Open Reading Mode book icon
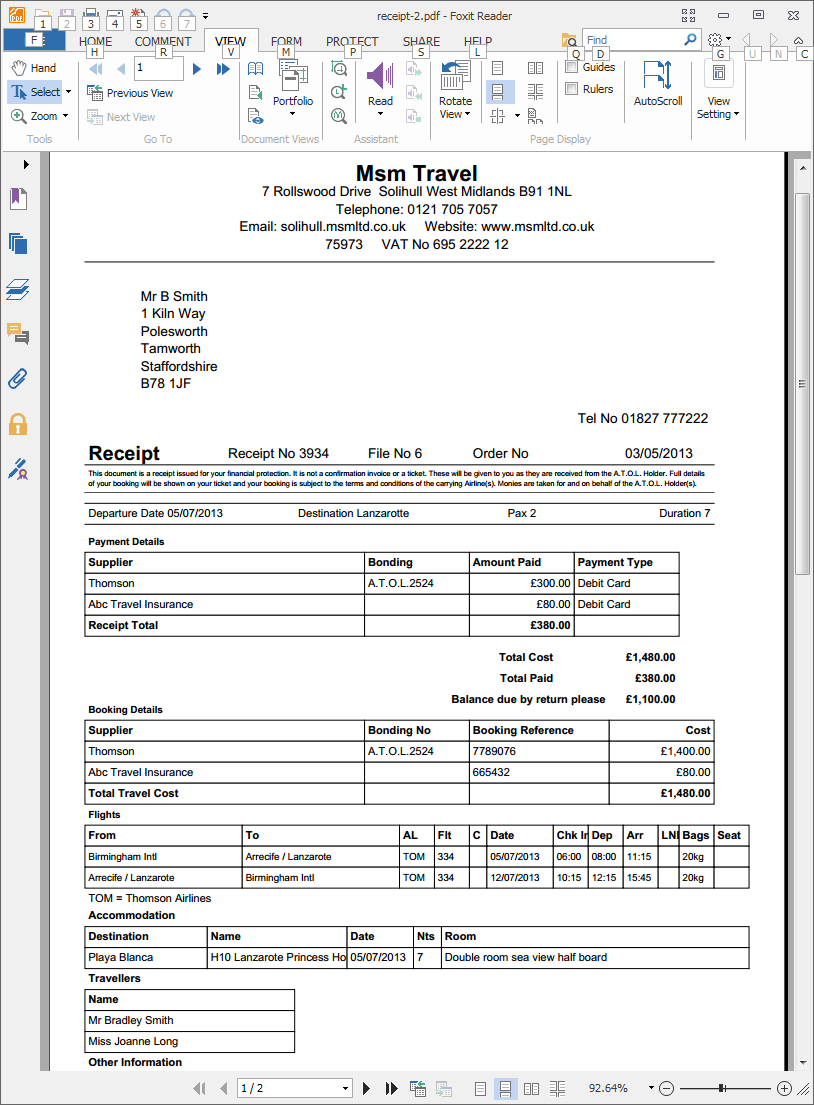 255,68
